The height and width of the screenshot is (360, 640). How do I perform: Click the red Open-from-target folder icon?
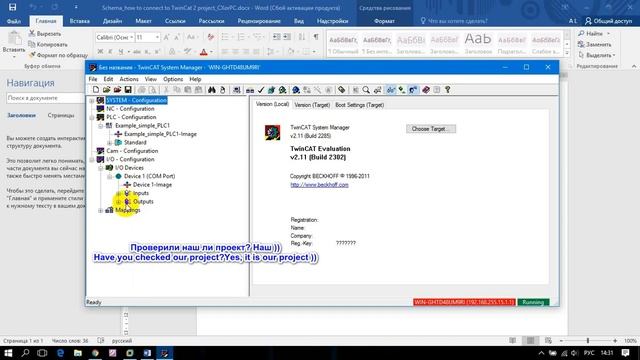pyautogui.click(x=117, y=90)
